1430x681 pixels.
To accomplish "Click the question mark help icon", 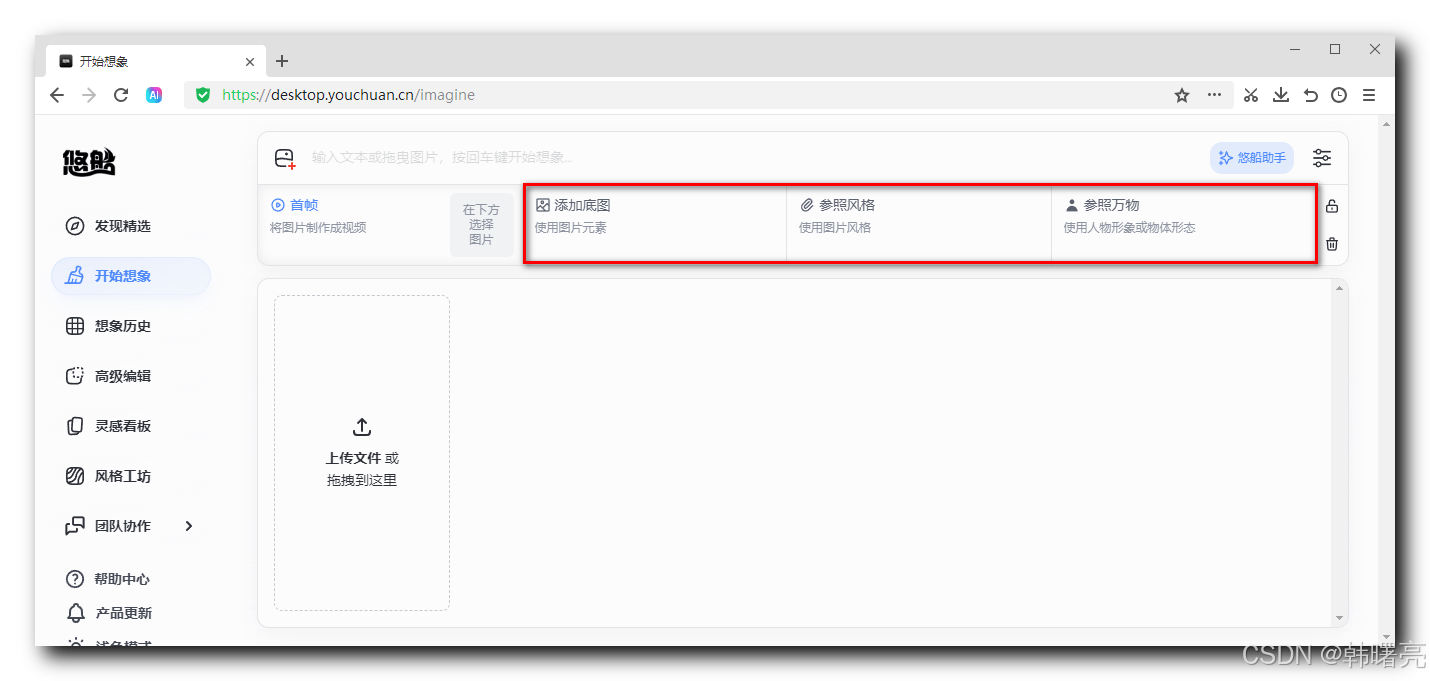I will [75, 579].
